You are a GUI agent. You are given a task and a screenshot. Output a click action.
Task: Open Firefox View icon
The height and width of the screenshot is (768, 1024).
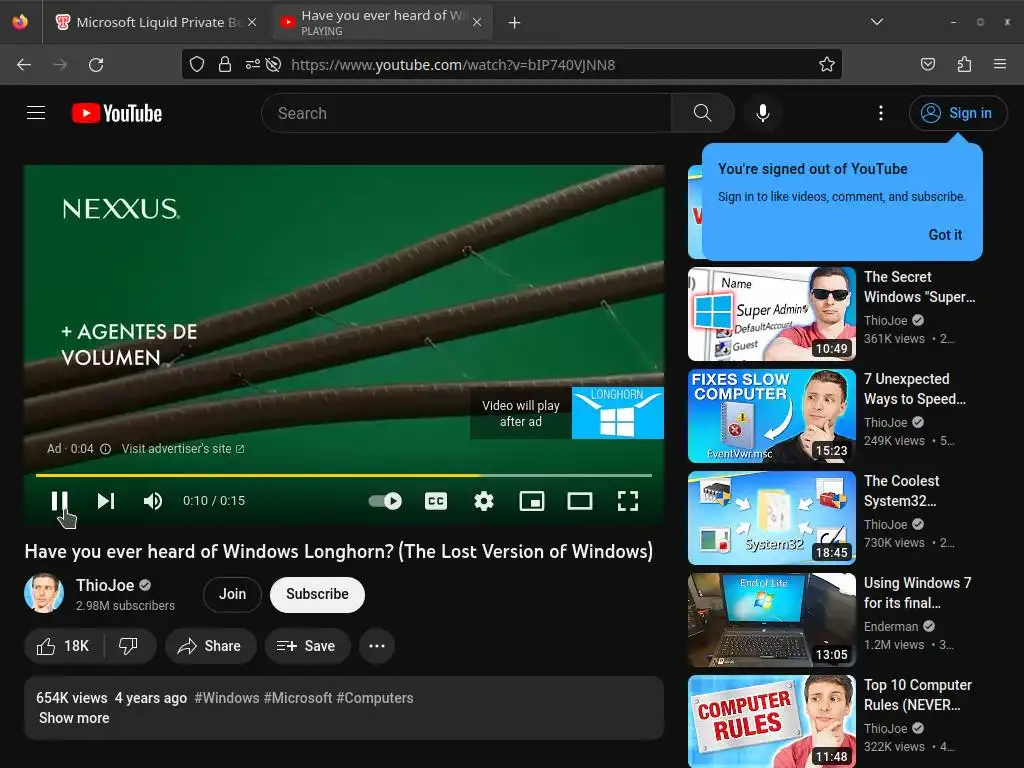pos(20,22)
